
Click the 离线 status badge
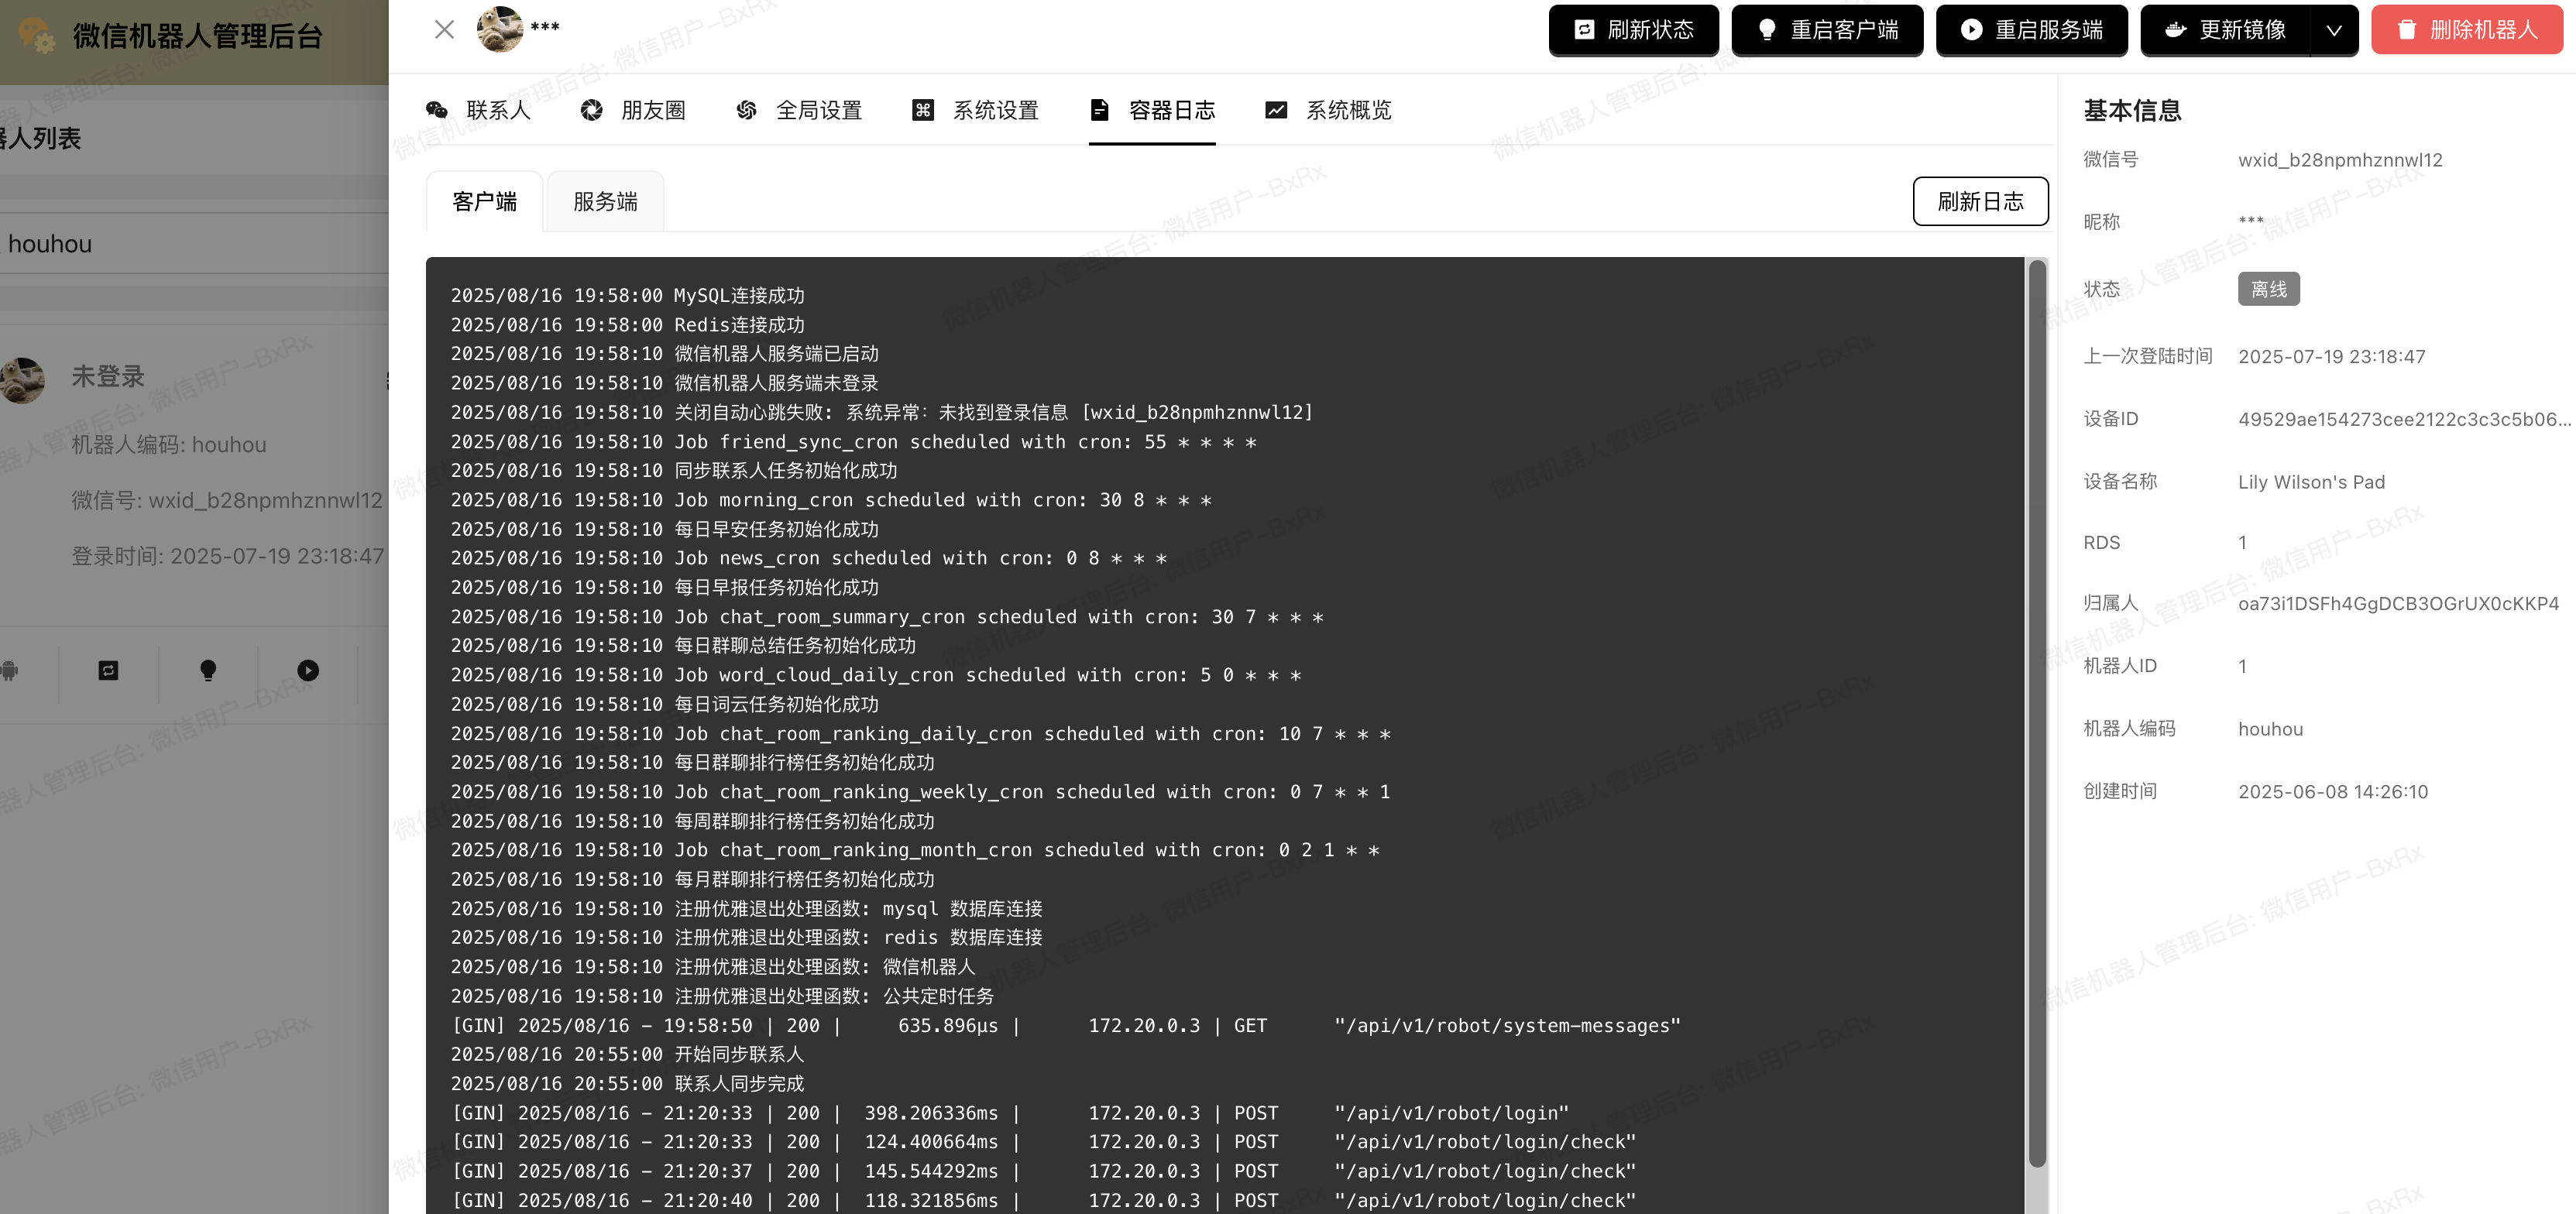pos(2268,288)
